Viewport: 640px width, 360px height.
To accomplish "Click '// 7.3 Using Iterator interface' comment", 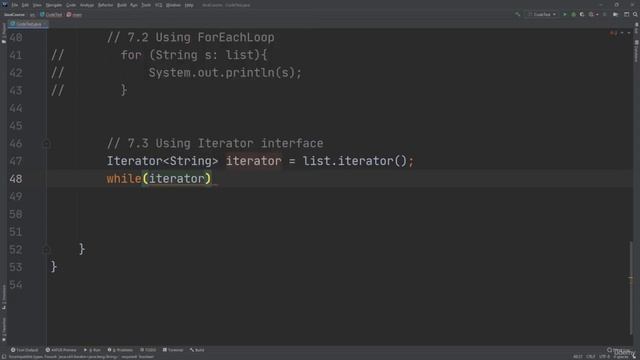I will (x=215, y=144).
